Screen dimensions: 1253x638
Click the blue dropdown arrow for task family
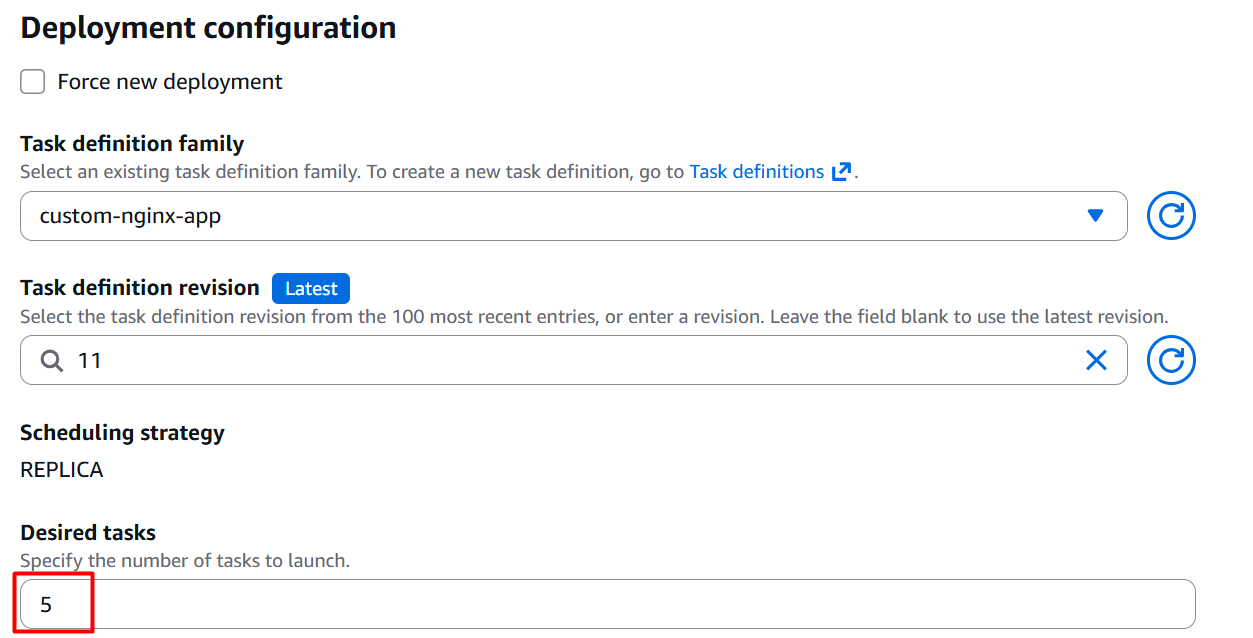point(1095,216)
